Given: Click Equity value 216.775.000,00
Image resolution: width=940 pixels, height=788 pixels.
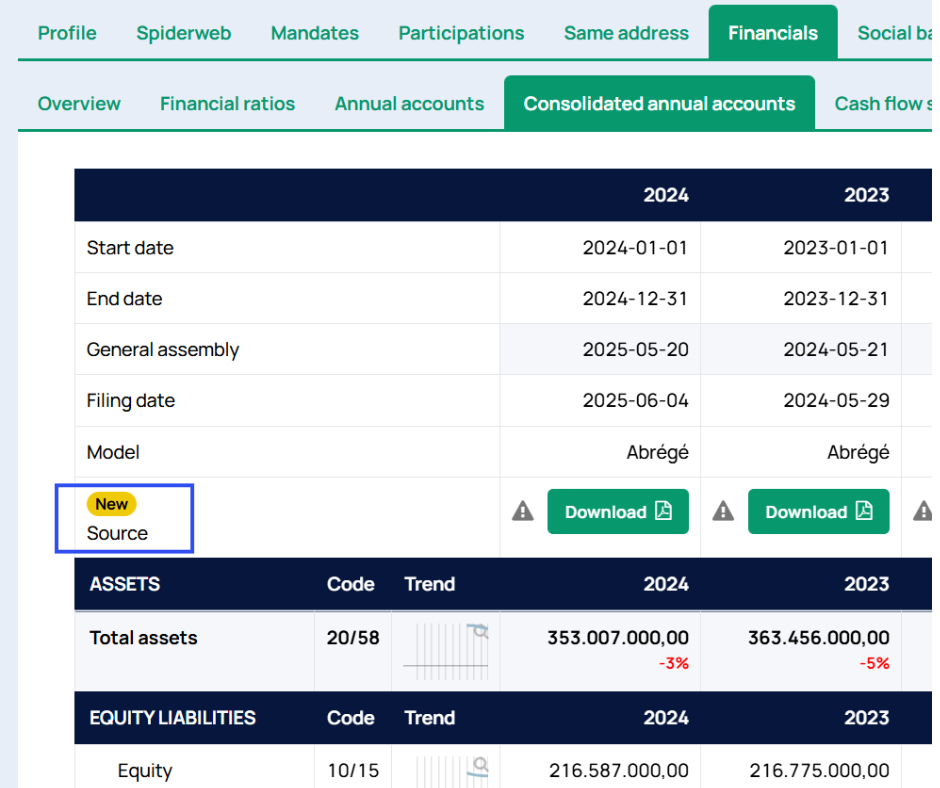Looking at the screenshot, I should click(x=820, y=771).
